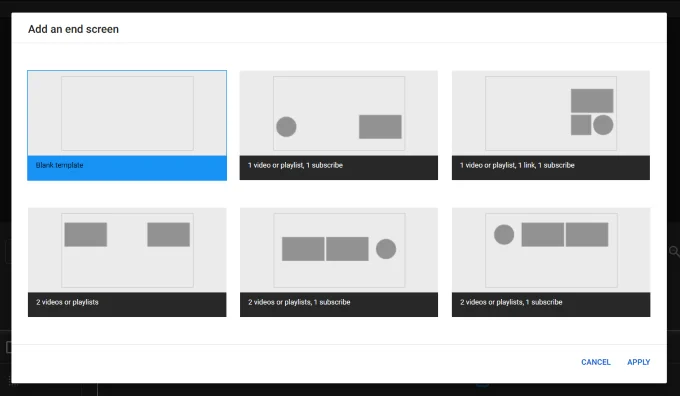Screen dimensions: 680x396
Task: Click APPLY to confirm the template
Action: tap(638, 362)
